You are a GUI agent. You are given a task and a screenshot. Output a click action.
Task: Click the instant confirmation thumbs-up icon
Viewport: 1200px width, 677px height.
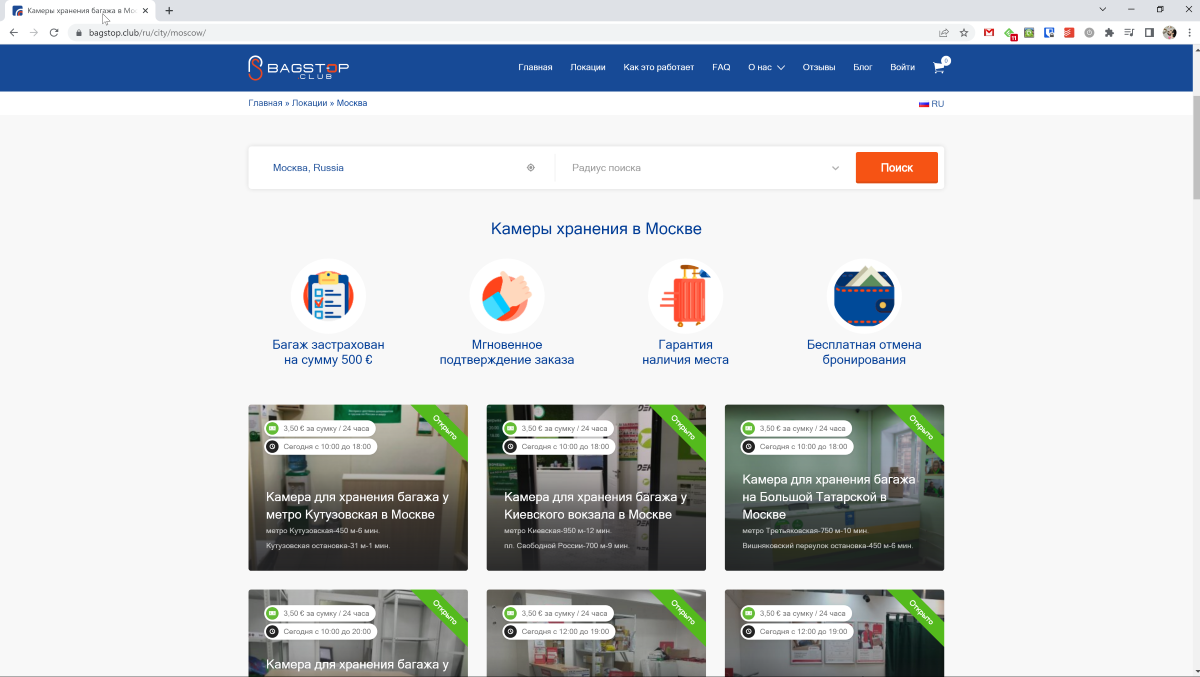coord(507,295)
